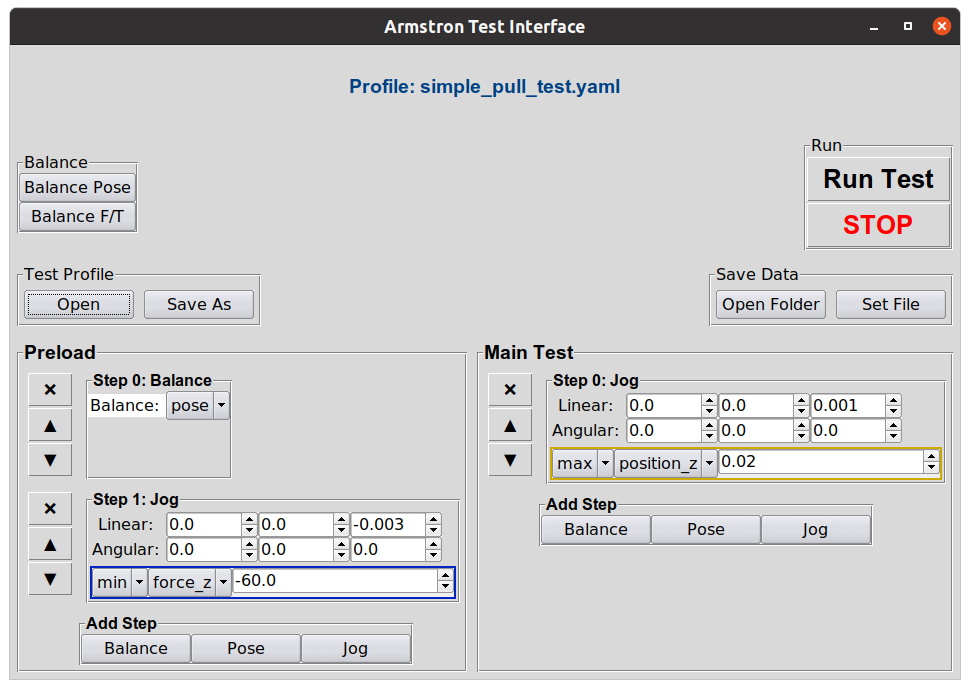The image size is (970, 689).
Task: Increment the -60.0 force value stepper
Action: [445, 576]
